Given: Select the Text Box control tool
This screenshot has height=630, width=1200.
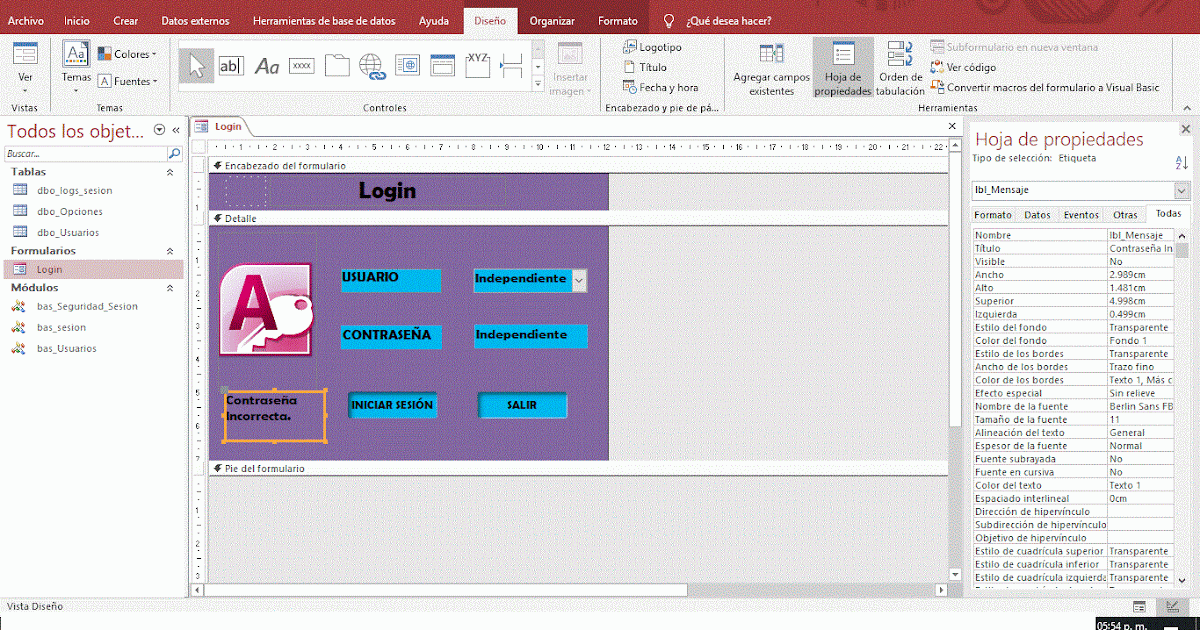Looking at the screenshot, I should click(x=231, y=65).
